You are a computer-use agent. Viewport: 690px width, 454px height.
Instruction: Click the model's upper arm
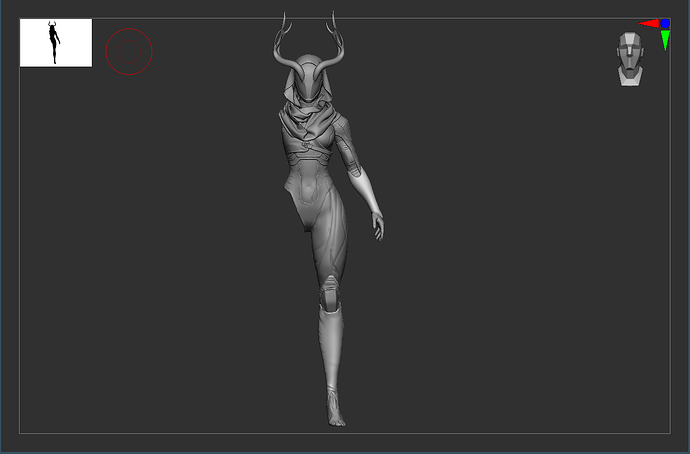(352, 160)
